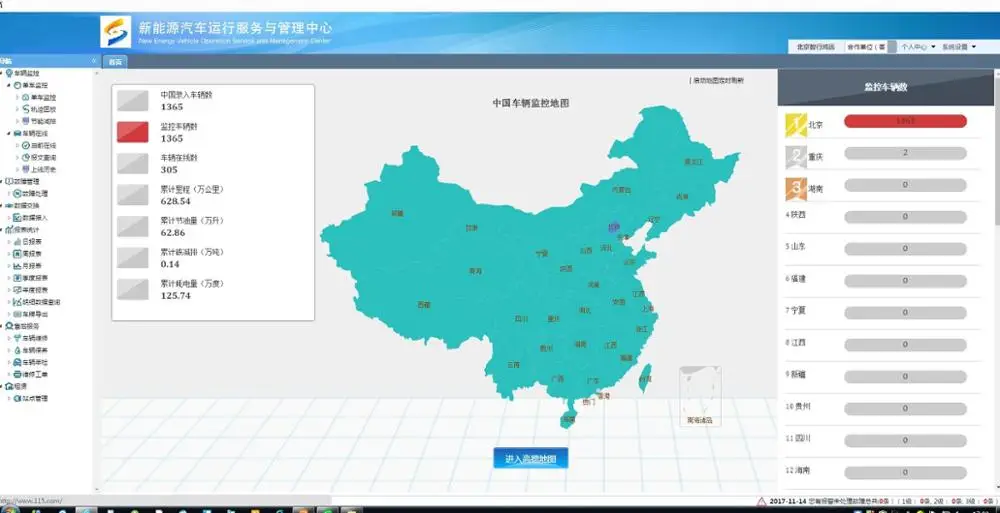Select the 中国录入车辆数 grey tile
Image resolution: width=1000 pixels, height=513 pixels.
click(x=133, y=101)
